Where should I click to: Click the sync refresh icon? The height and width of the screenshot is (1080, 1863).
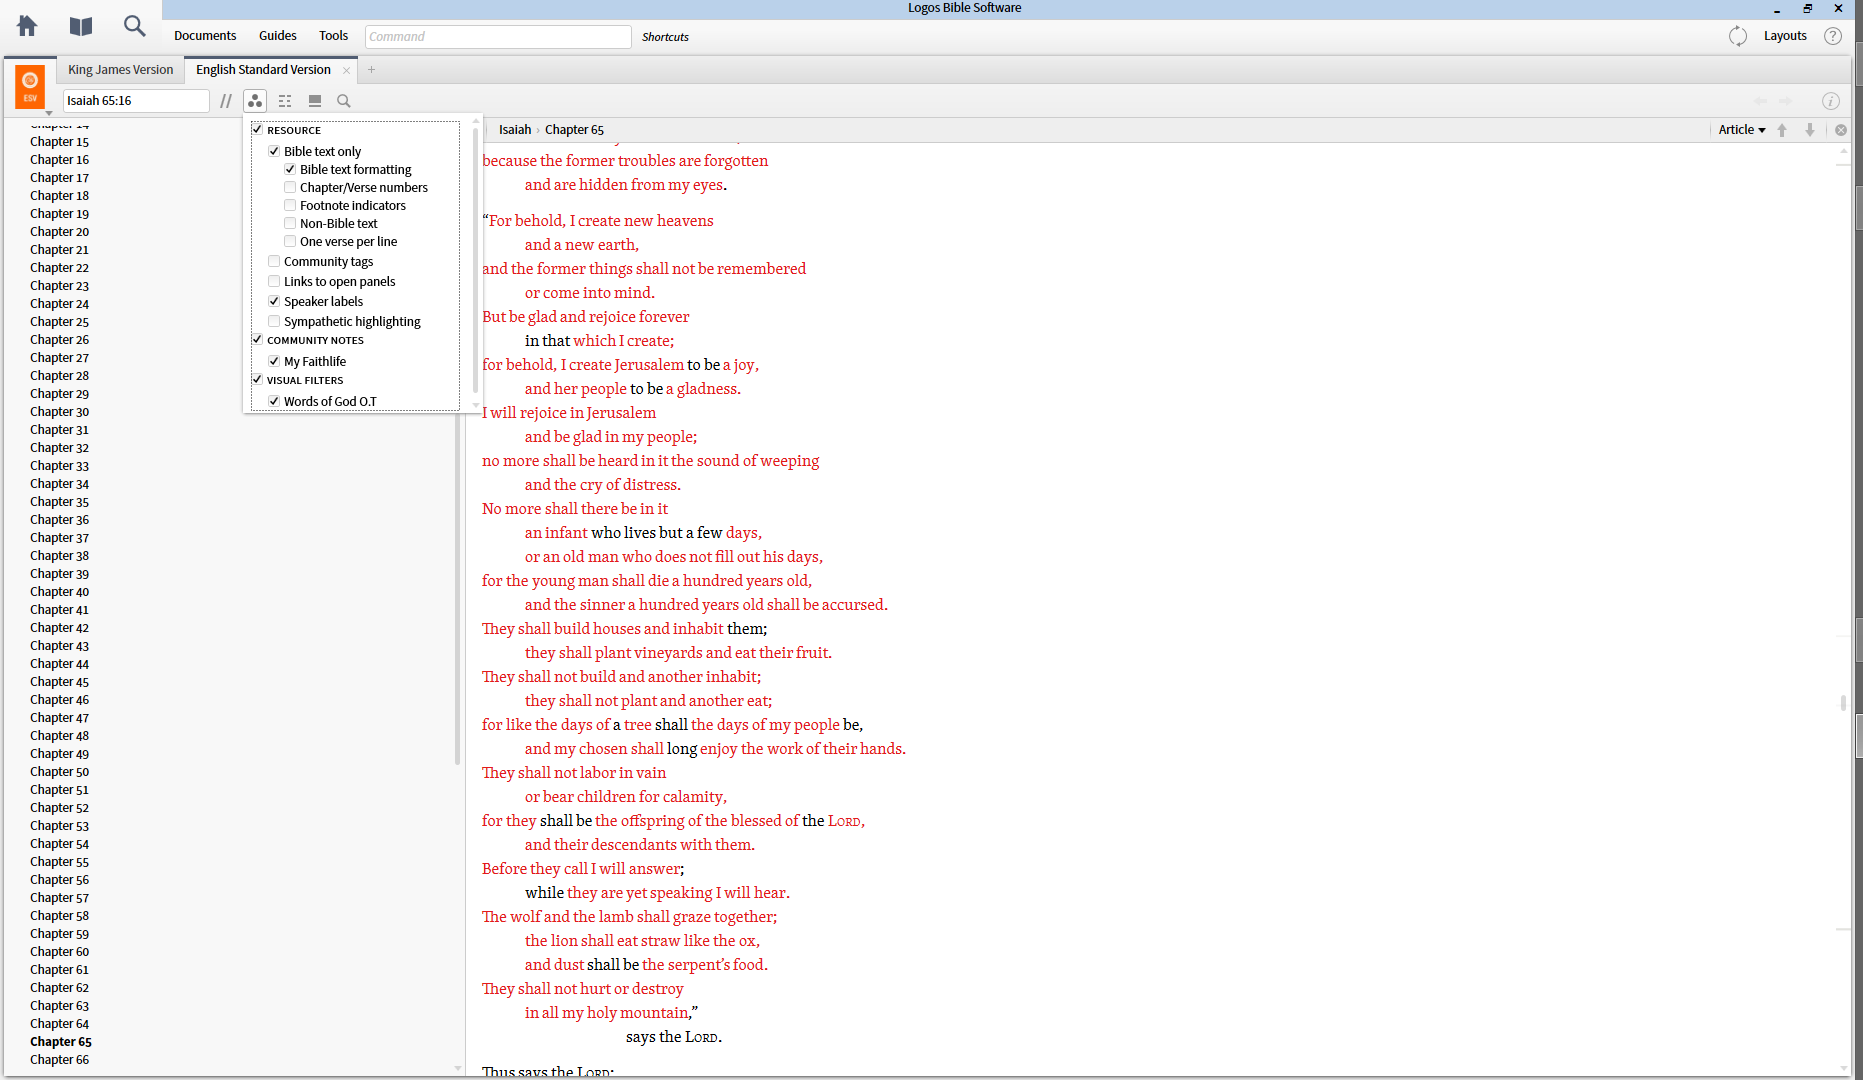(1738, 36)
